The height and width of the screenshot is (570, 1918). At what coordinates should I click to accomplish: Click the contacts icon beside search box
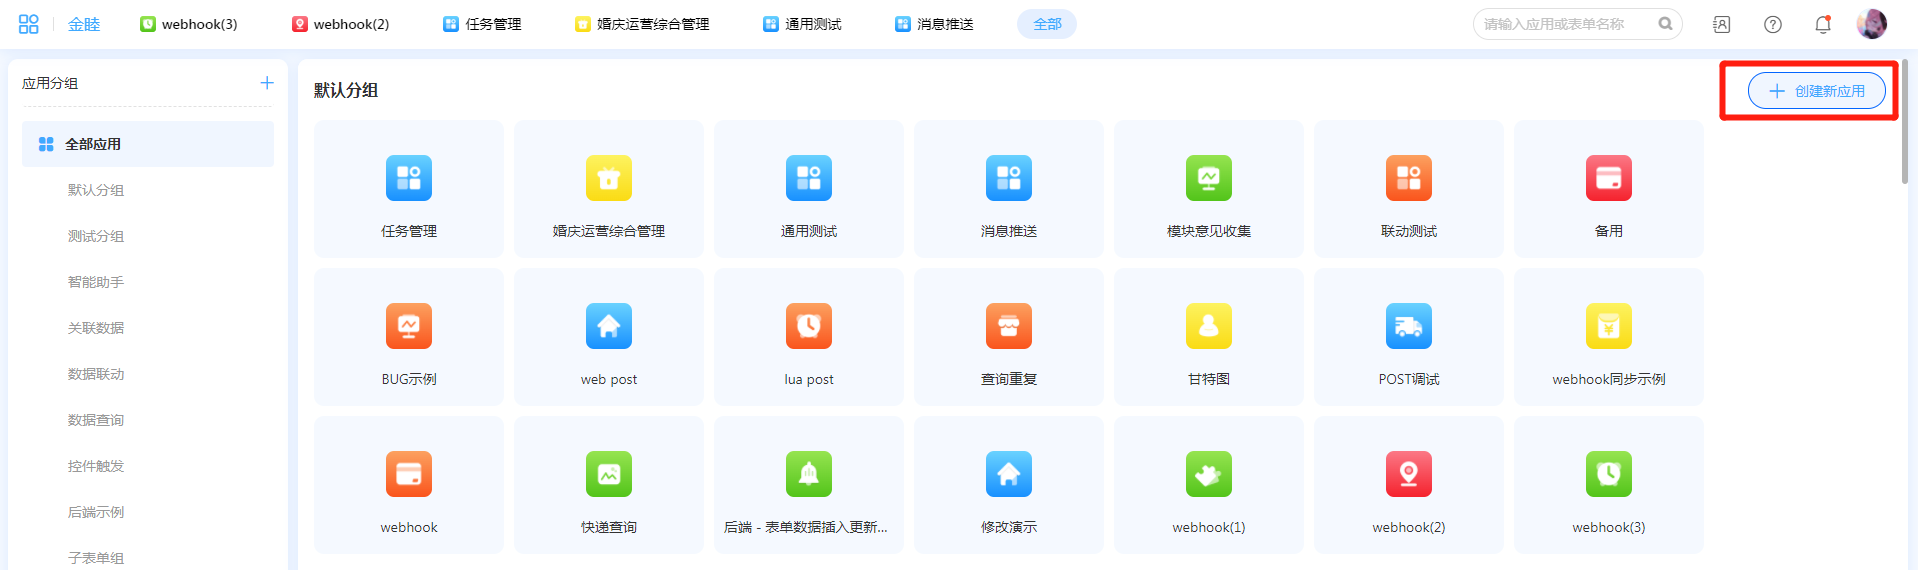(x=1721, y=24)
